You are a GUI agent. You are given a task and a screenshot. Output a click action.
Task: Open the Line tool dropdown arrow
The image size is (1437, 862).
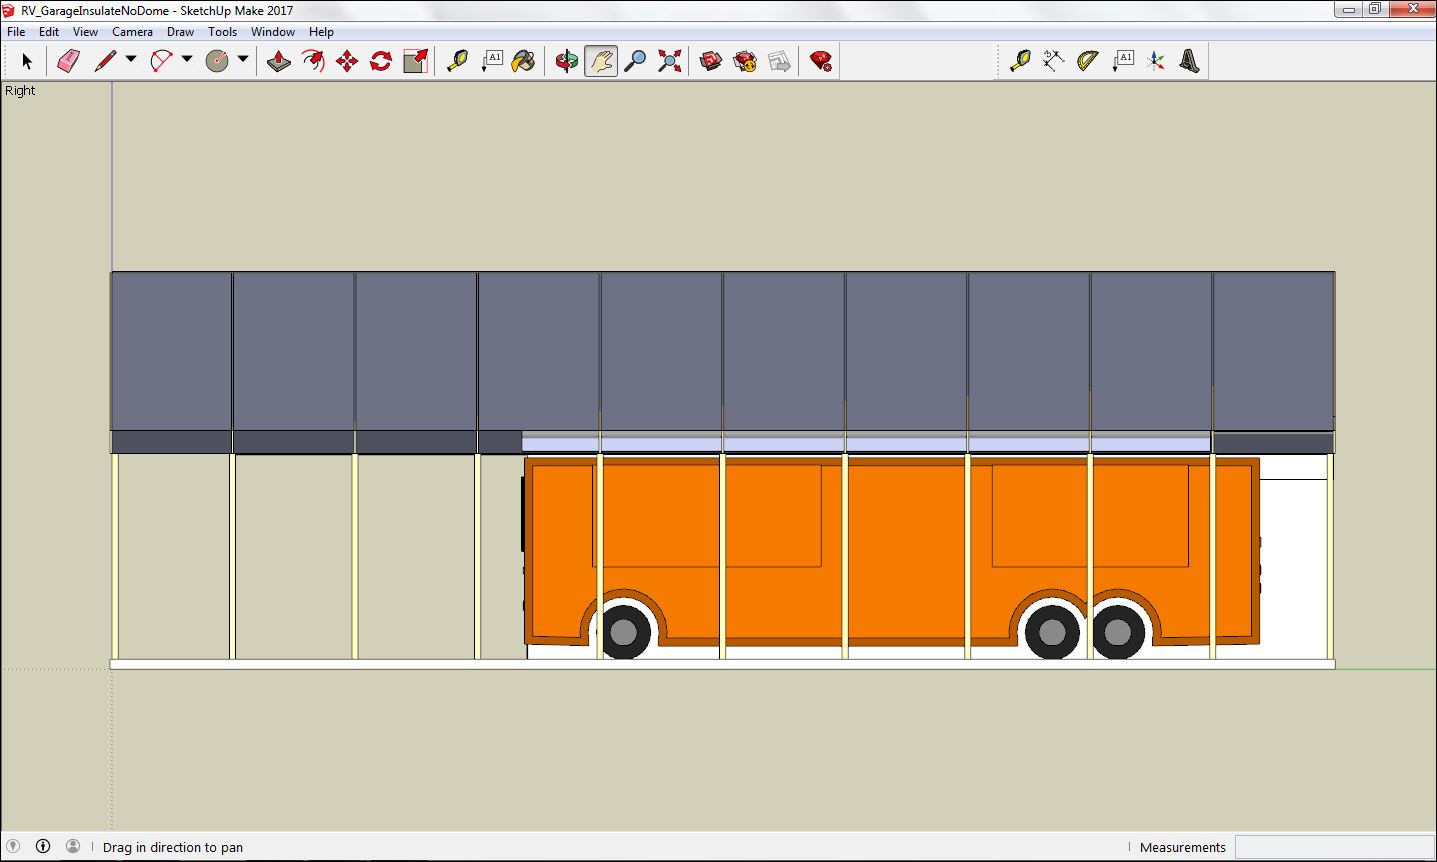tap(131, 60)
